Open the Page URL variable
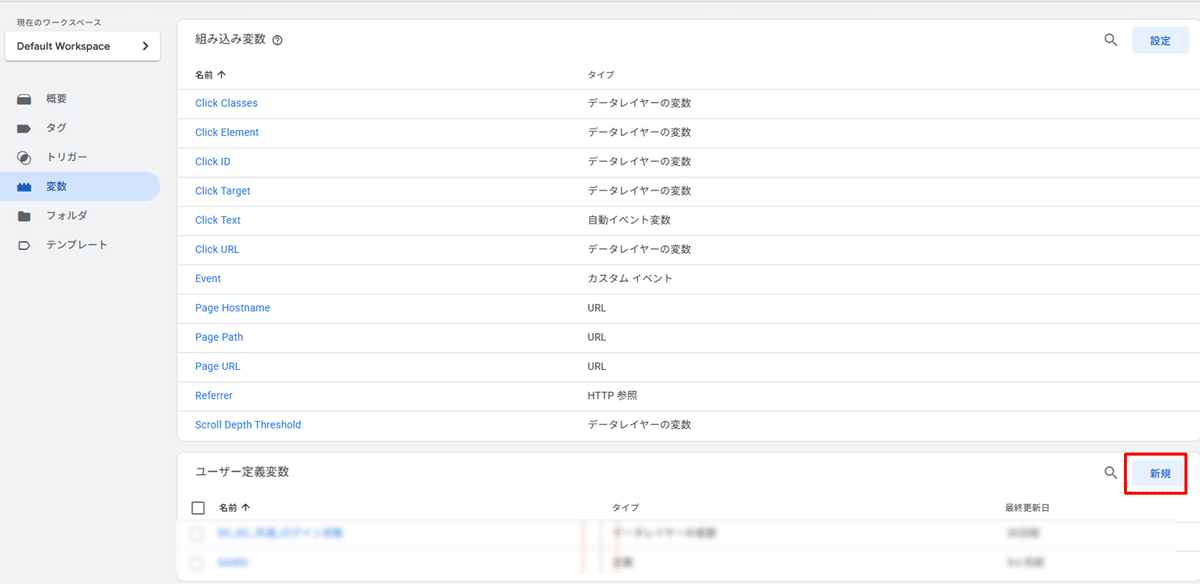Screen dimensions: 1200x584 click(218, 366)
